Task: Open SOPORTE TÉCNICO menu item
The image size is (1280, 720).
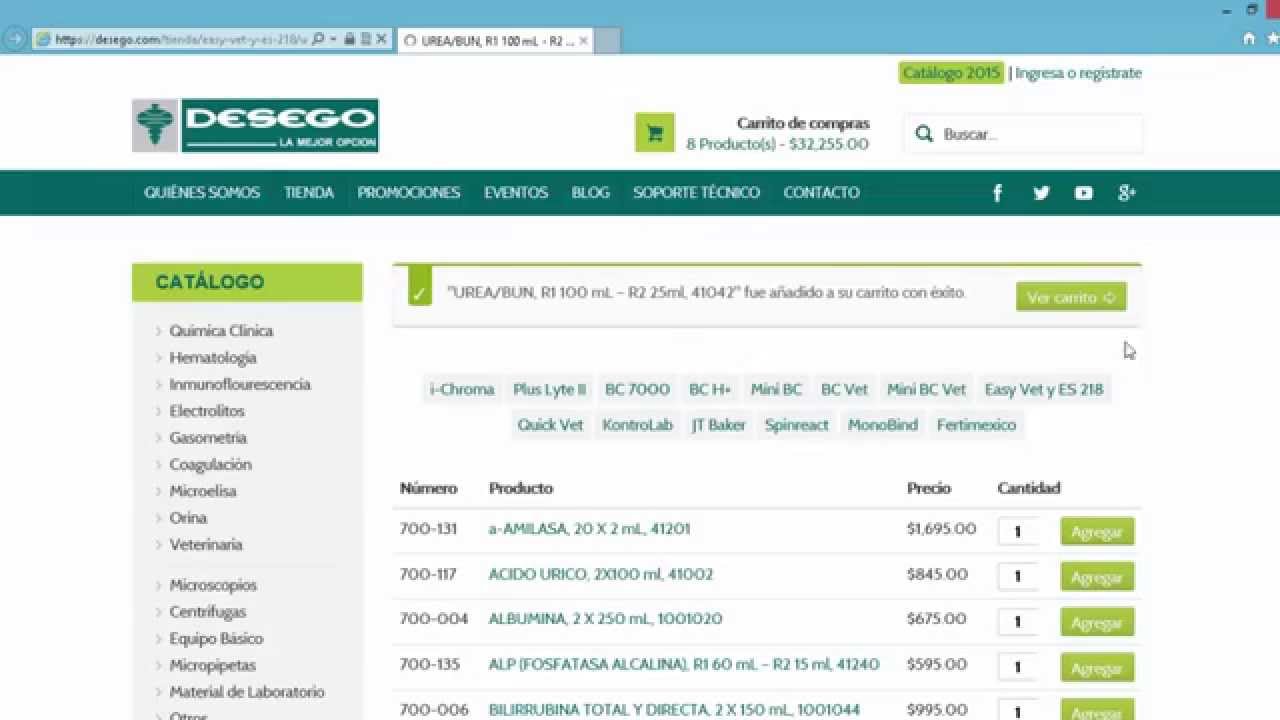Action: coord(696,193)
